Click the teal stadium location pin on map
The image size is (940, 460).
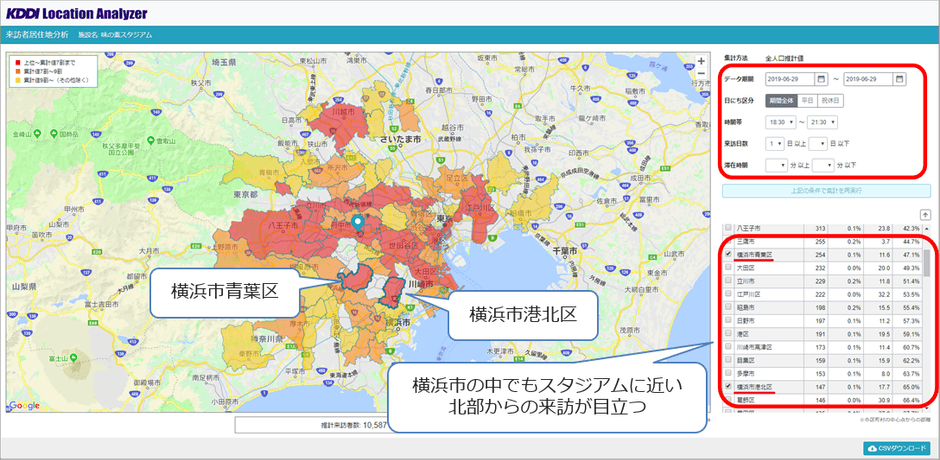[x=358, y=223]
